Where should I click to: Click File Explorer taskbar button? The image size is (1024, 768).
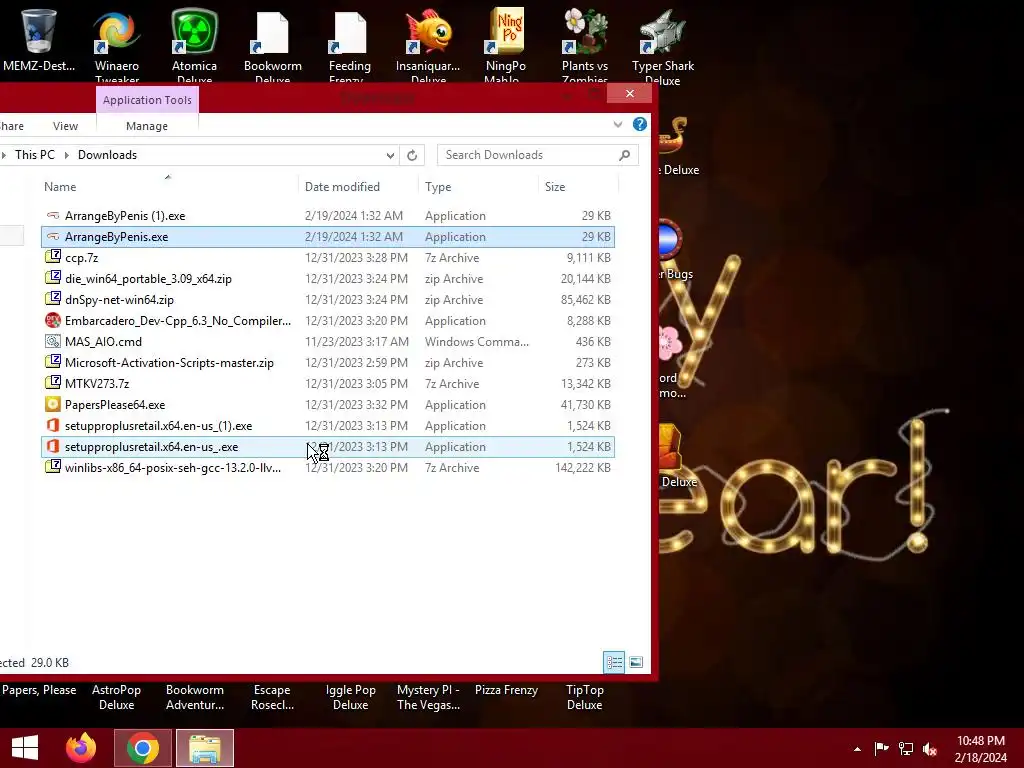204,748
